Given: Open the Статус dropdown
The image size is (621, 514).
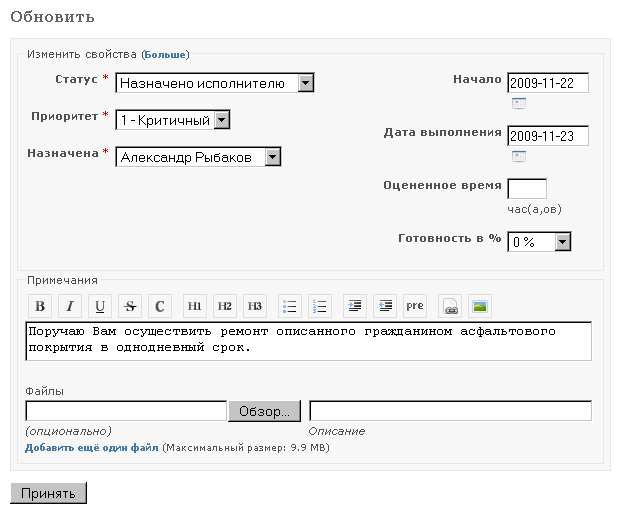Looking at the screenshot, I should click(215, 83).
